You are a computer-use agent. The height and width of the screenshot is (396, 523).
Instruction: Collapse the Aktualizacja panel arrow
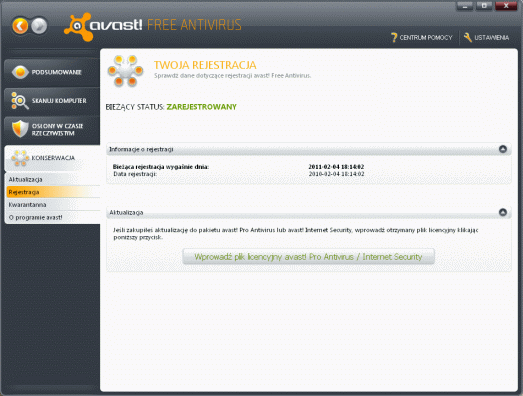point(503,212)
